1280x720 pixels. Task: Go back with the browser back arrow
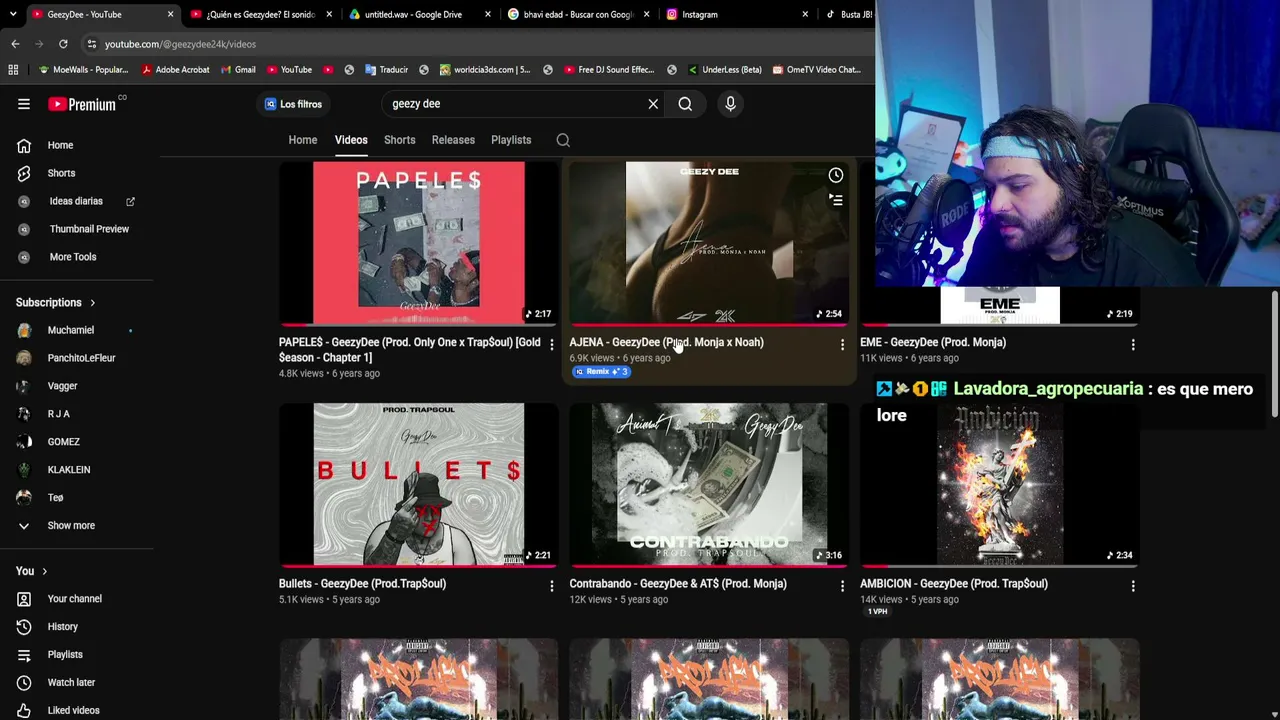tap(15, 44)
